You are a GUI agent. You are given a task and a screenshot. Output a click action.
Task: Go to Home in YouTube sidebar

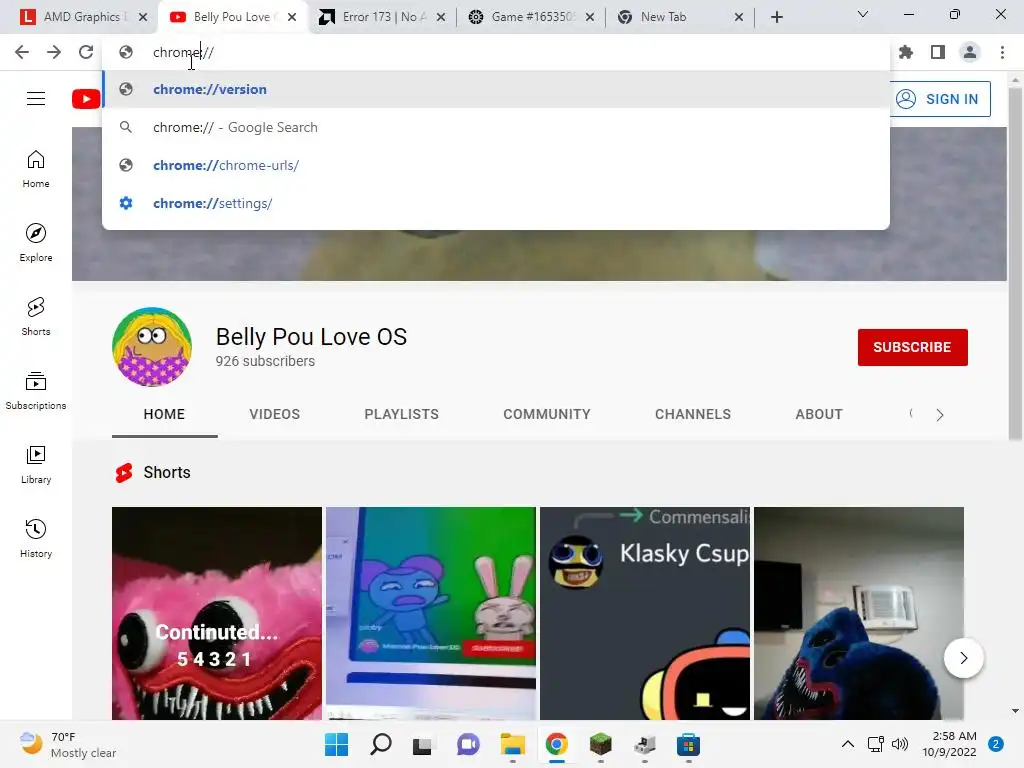[x=36, y=168]
